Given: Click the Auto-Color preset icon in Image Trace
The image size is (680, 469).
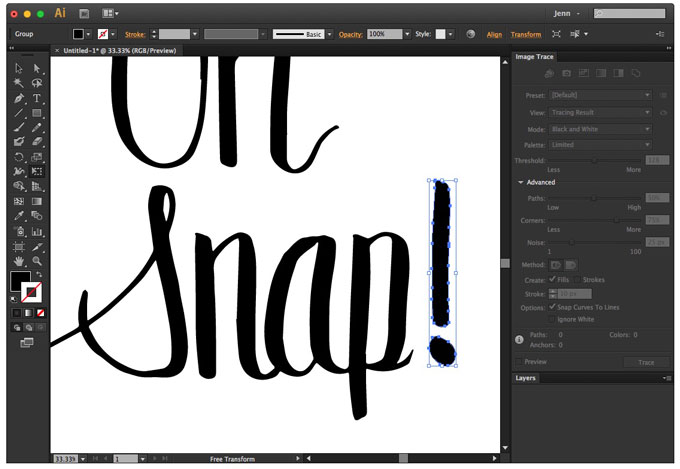Looking at the screenshot, I should click(x=549, y=73).
